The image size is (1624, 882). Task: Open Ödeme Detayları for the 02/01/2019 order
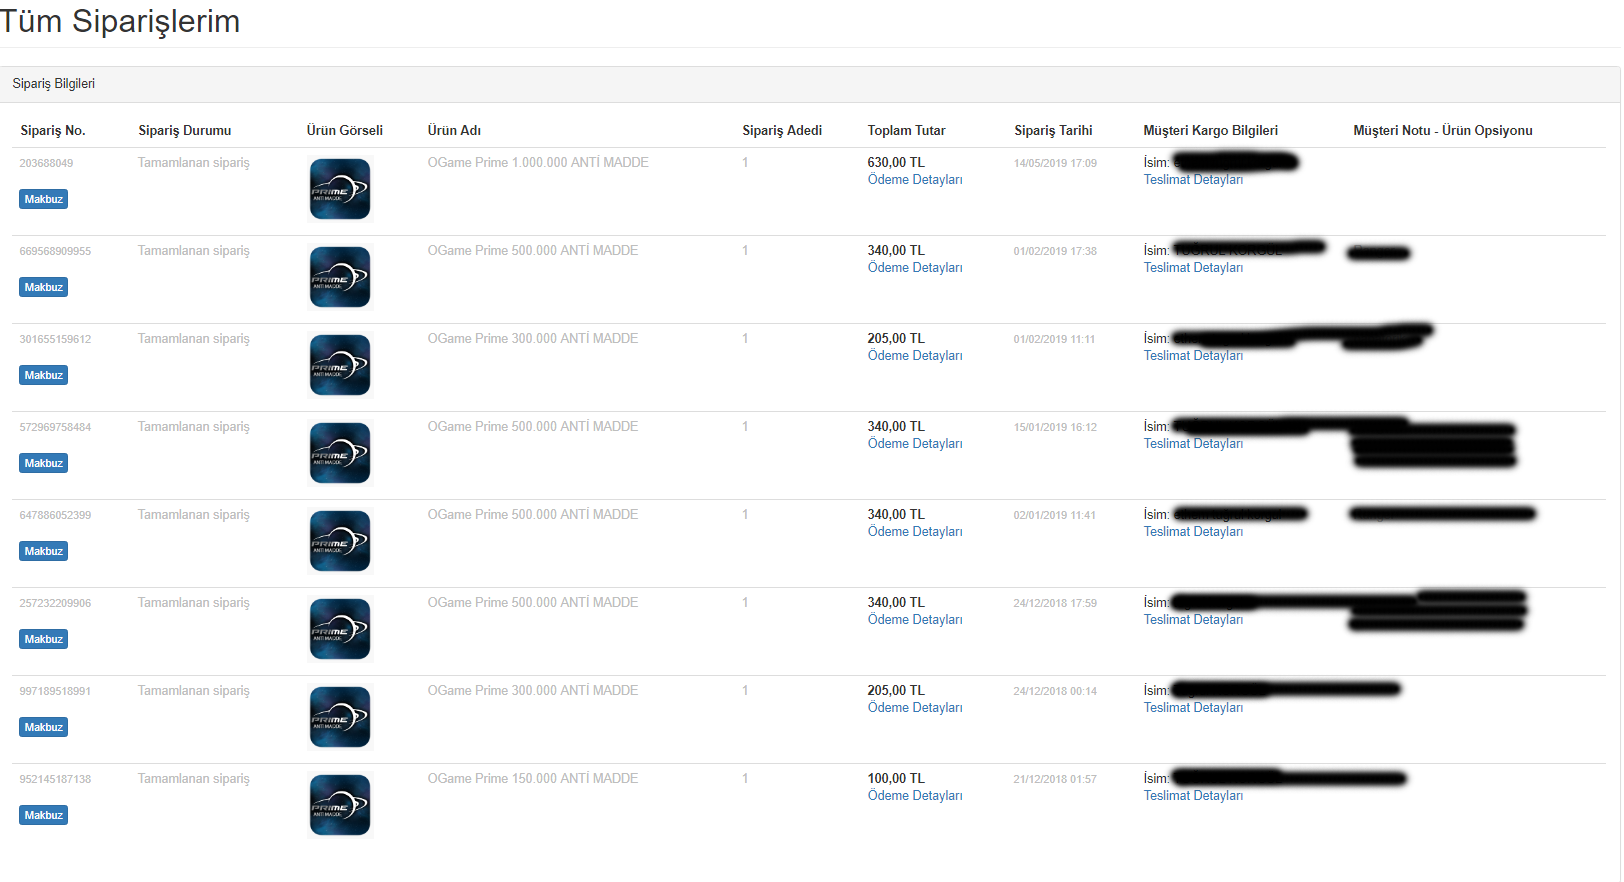(x=915, y=532)
